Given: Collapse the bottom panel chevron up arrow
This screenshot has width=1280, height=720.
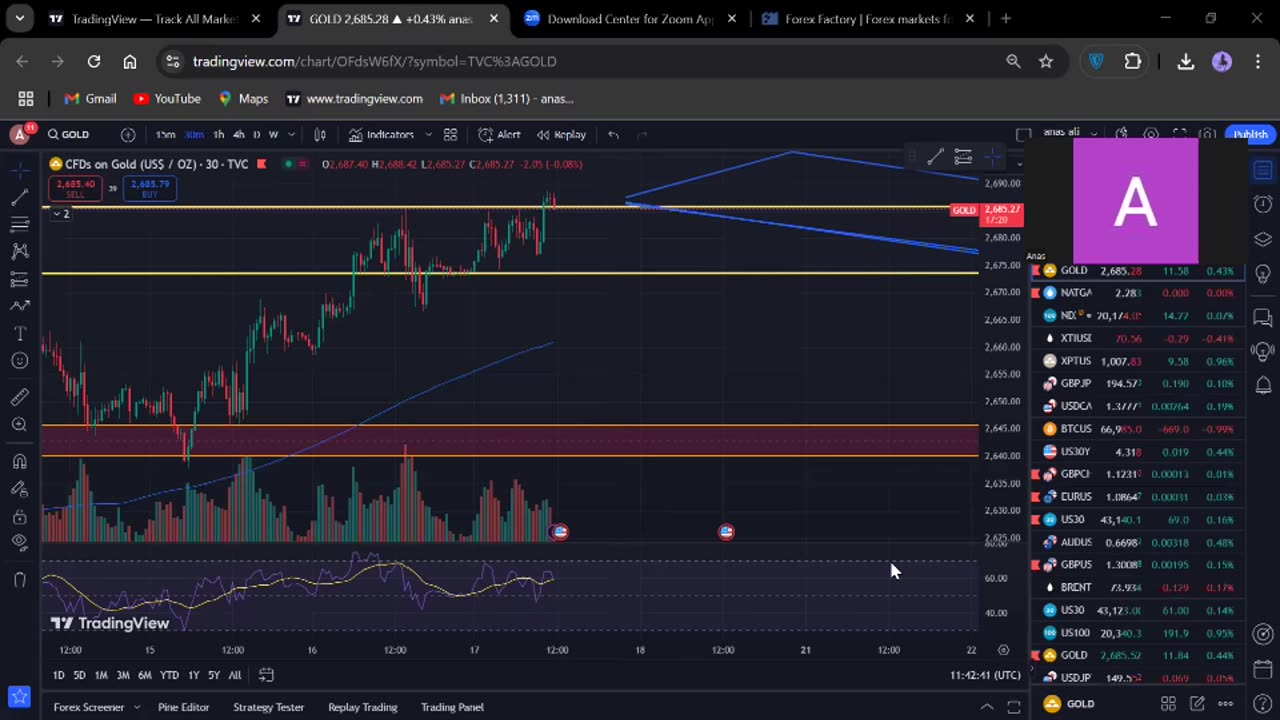Looking at the screenshot, I should [986, 706].
